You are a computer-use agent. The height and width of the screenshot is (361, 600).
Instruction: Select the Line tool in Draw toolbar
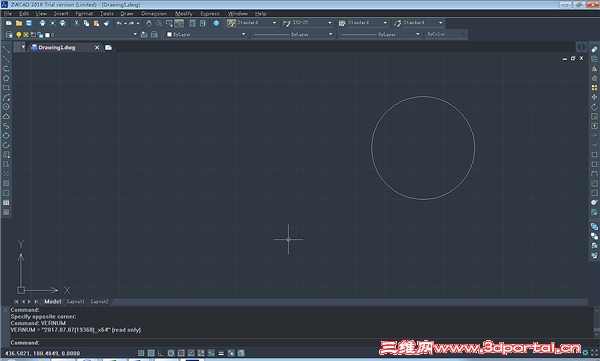[x=6, y=49]
